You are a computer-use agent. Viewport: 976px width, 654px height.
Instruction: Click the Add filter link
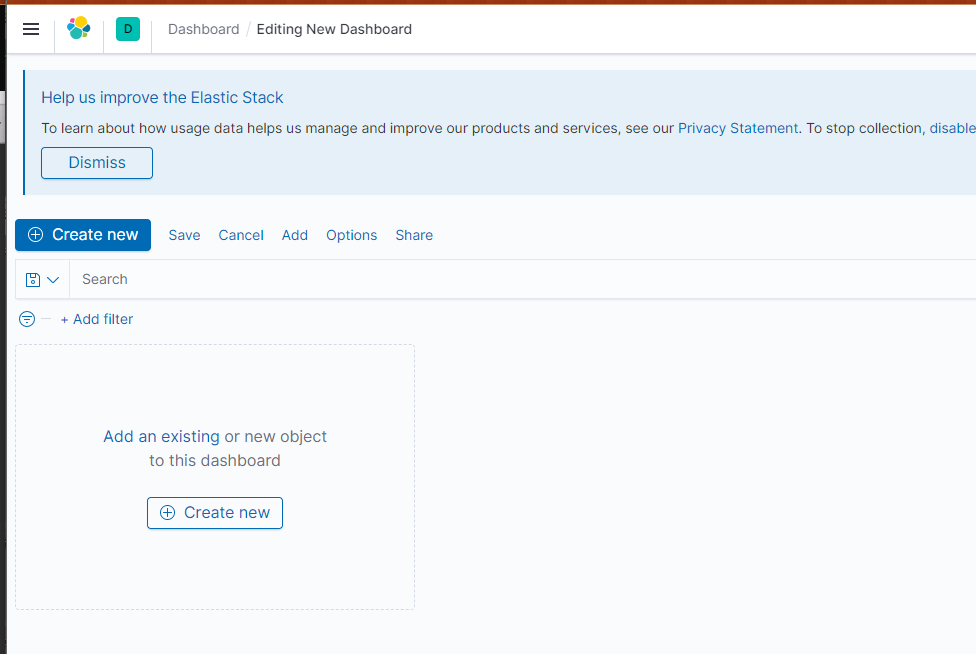click(x=96, y=319)
